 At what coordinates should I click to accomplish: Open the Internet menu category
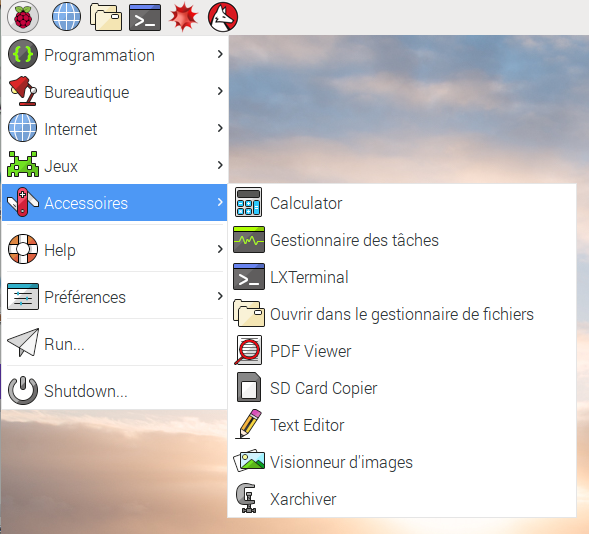(115, 128)
